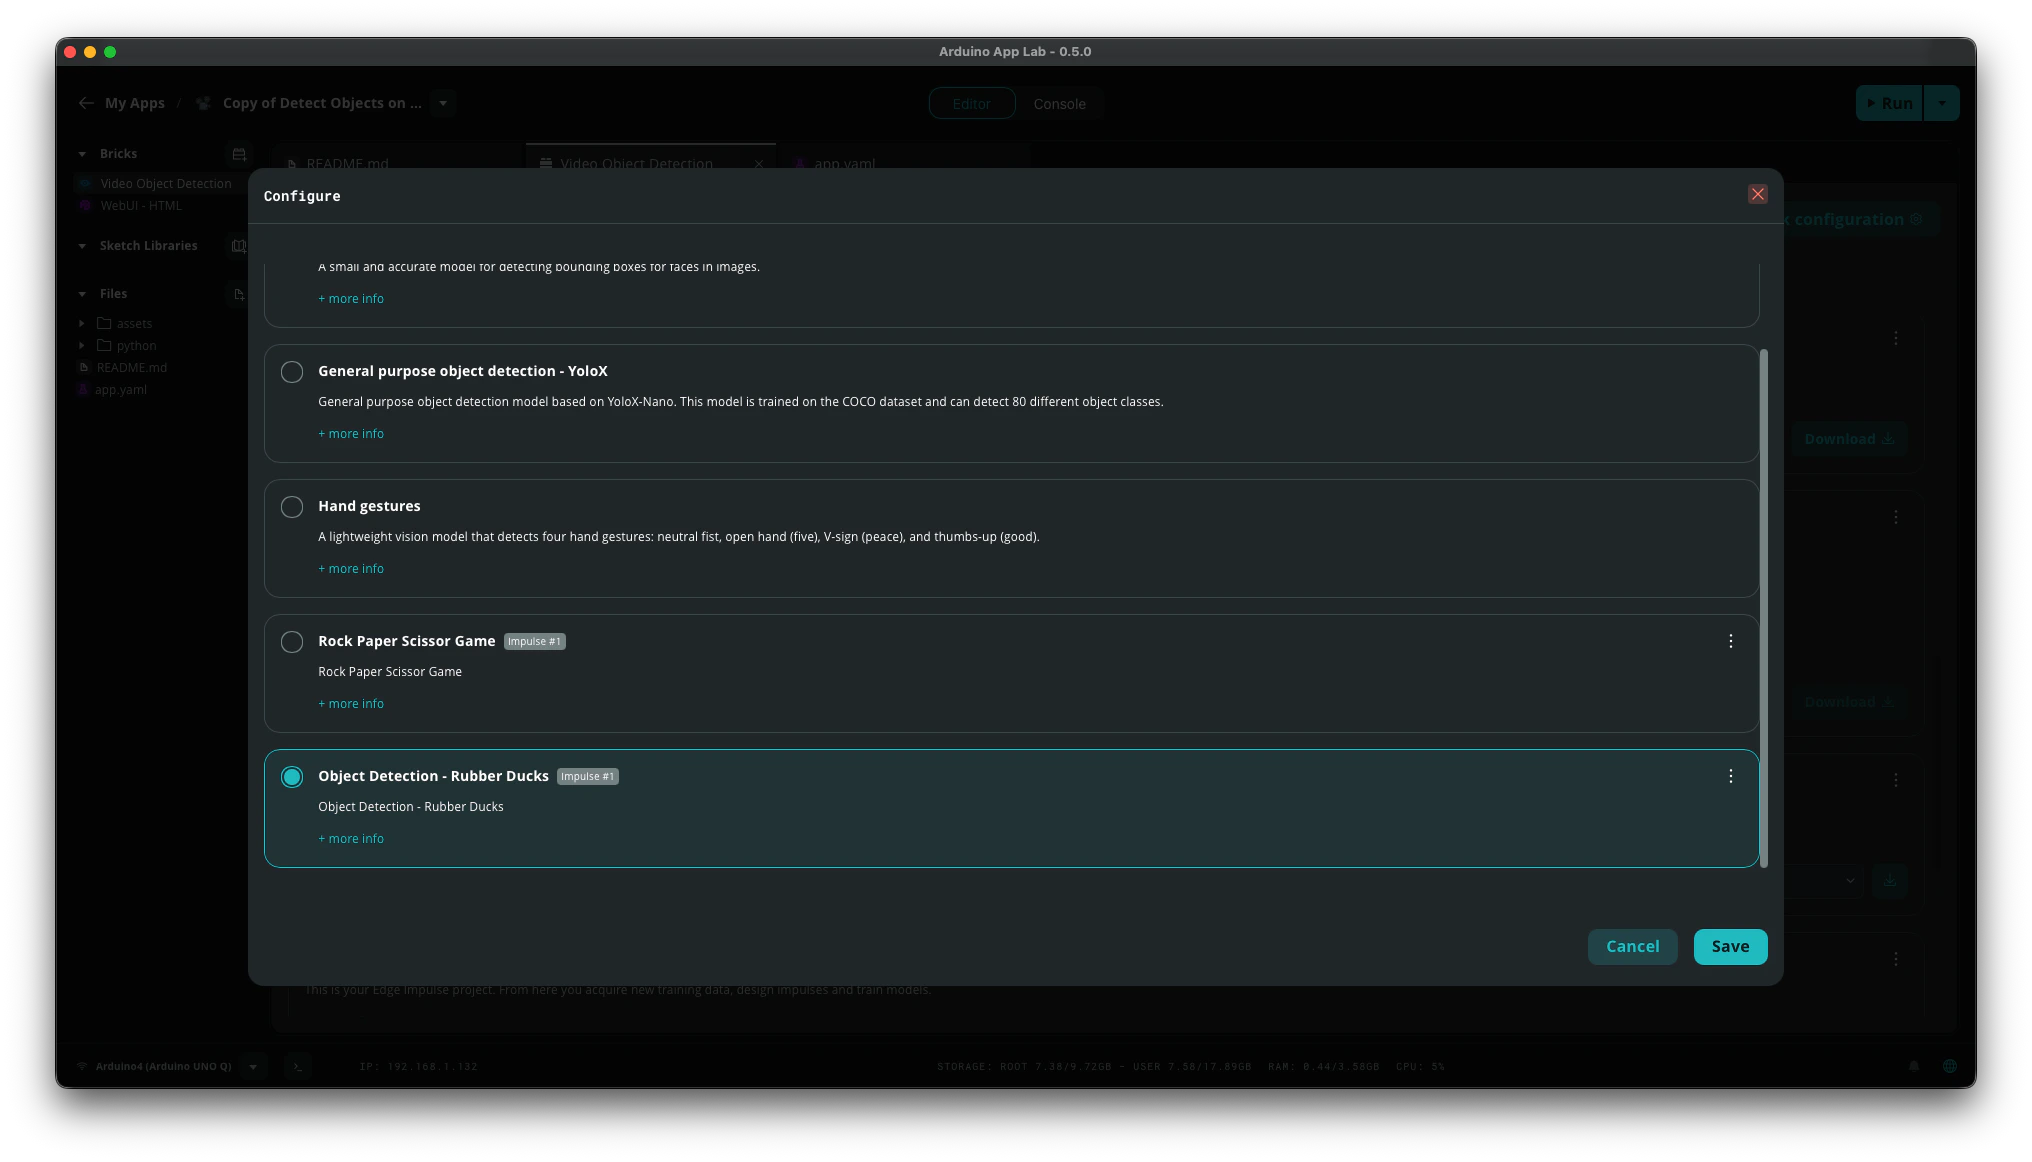Open the app.yaml editor tab

click(844, 163)
